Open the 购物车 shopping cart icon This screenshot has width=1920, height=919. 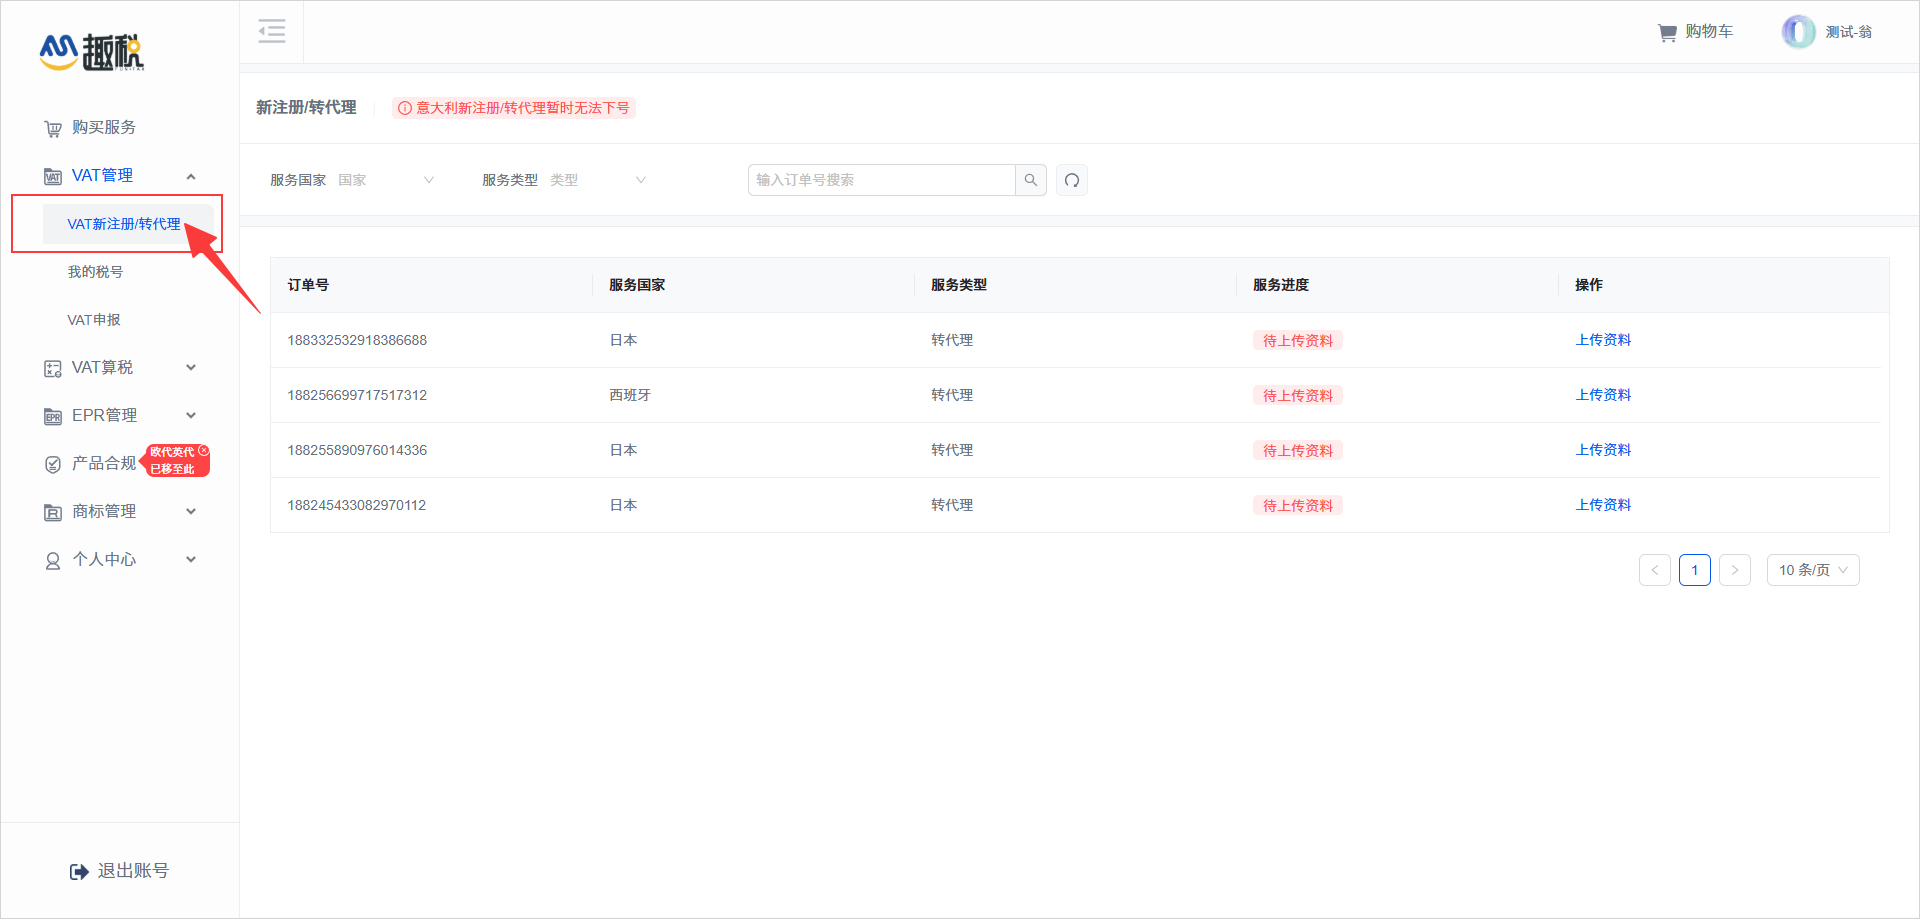1666,31
